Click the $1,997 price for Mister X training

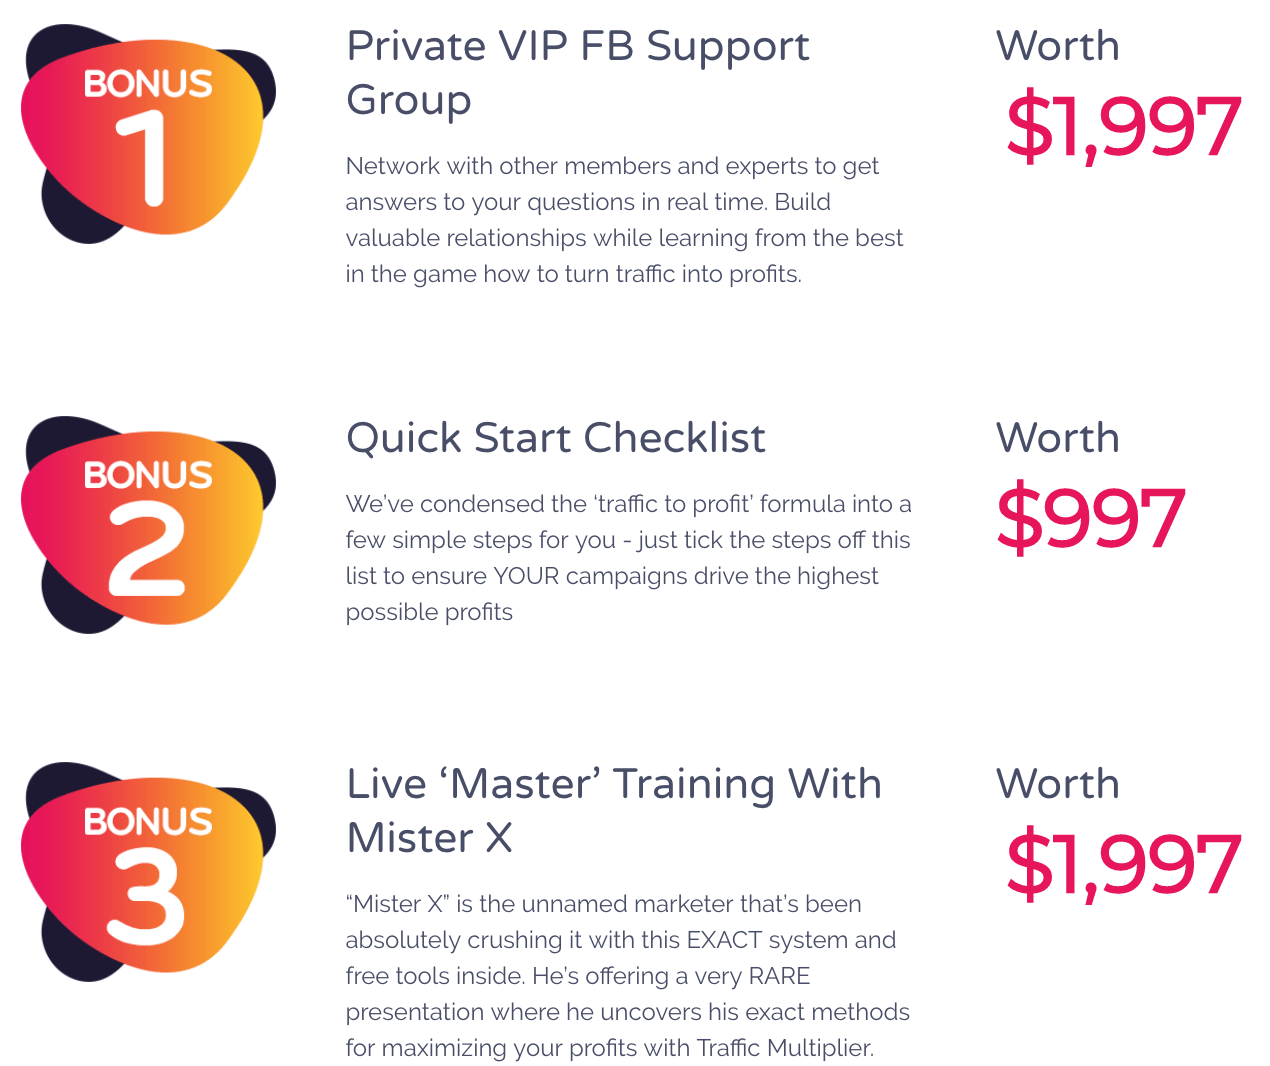coord(1123,864)
